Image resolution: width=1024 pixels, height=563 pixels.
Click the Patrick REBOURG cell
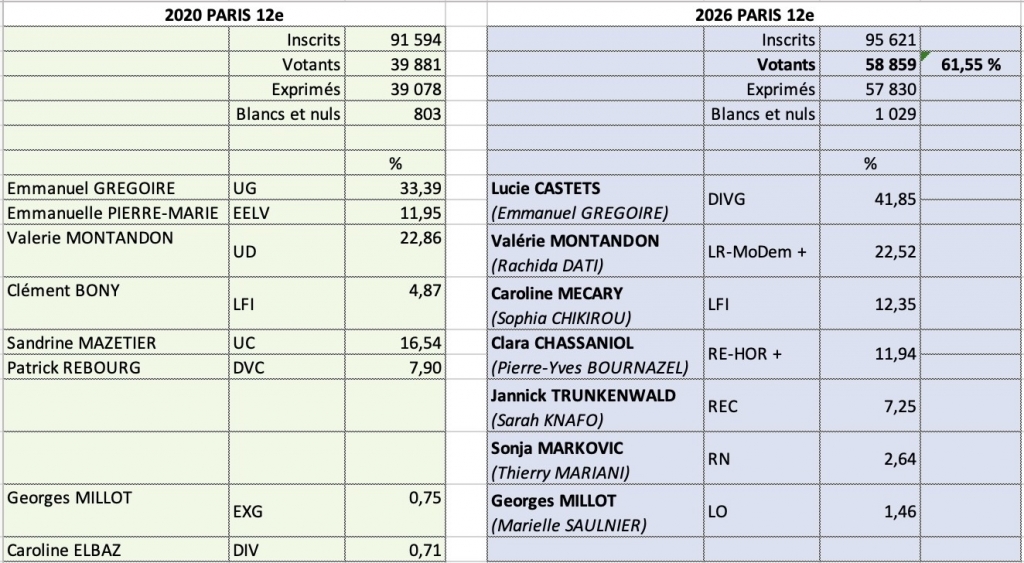116,367
